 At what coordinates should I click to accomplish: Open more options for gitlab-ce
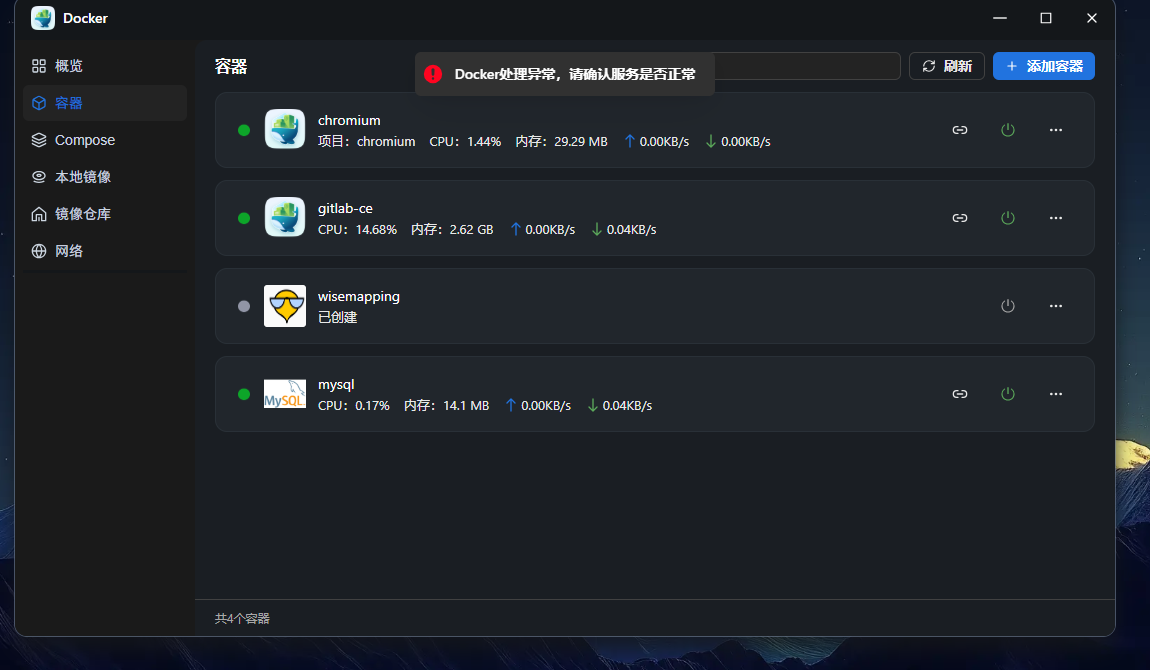[x=1055, y=218]
